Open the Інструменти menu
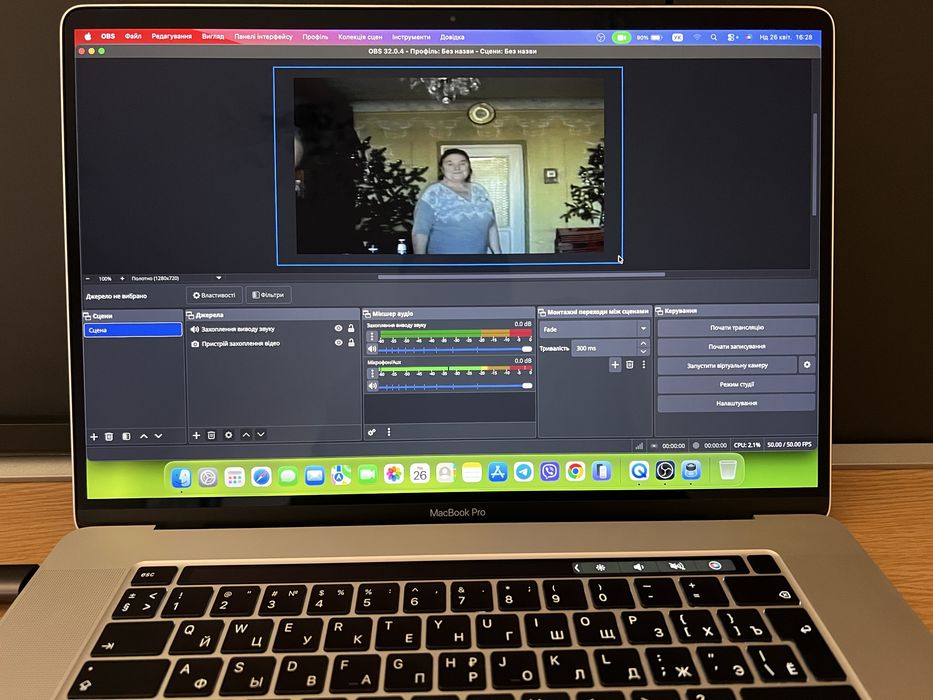 [x=411, y=37]
